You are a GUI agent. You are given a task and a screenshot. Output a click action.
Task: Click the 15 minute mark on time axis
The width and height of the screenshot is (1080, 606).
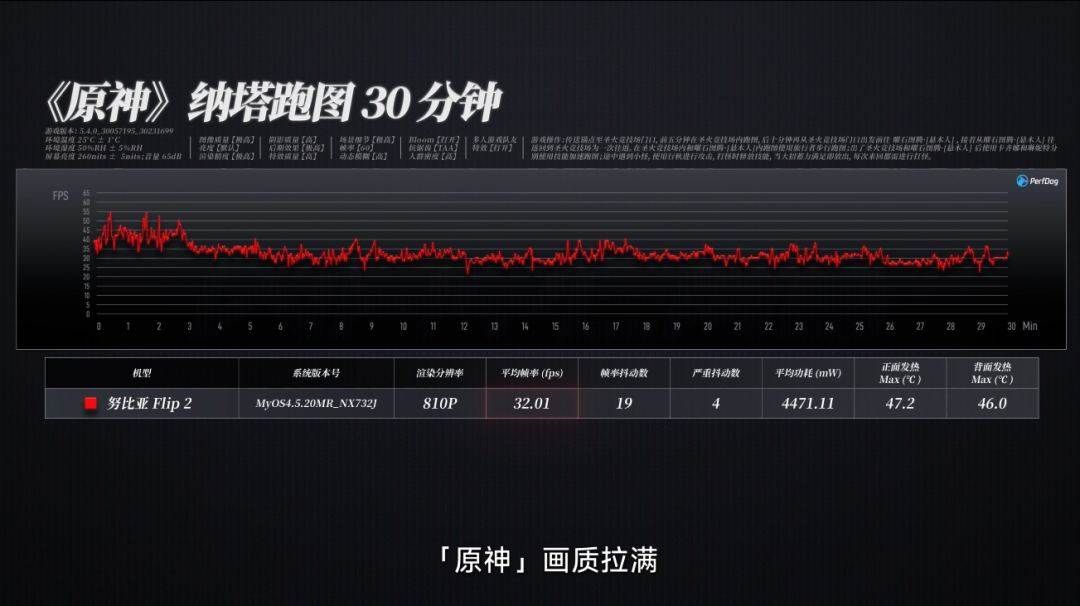coord(555,326)
